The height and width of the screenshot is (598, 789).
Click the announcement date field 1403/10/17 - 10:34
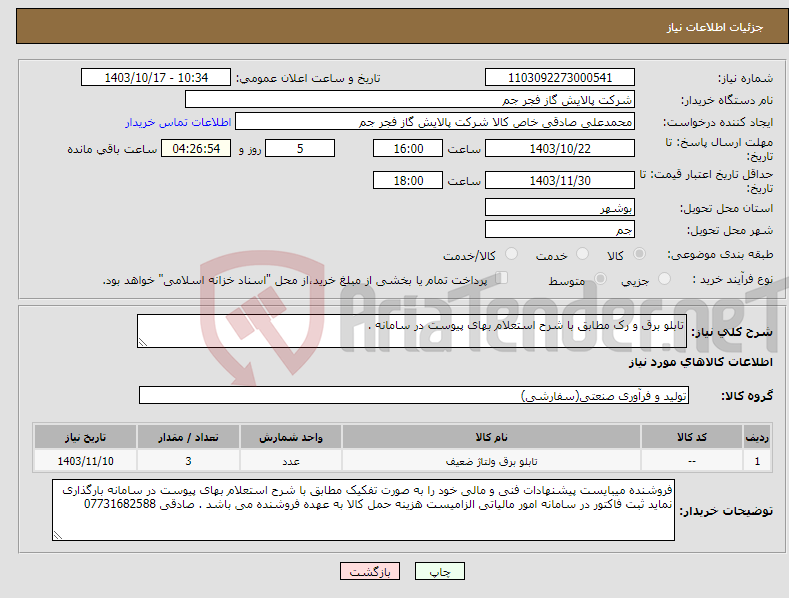coord(156,78)
